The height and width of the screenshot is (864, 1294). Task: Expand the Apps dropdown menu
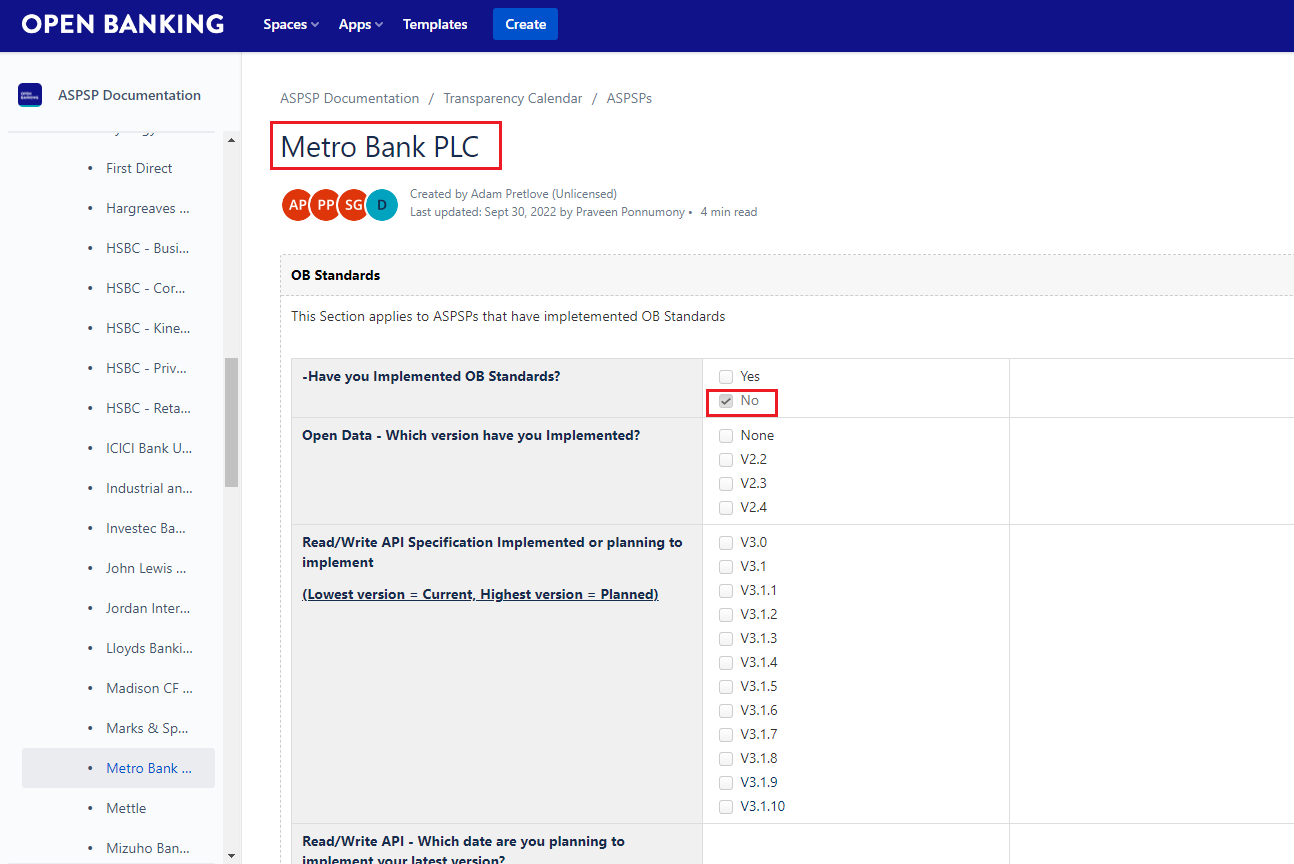(x=361, y=24)
